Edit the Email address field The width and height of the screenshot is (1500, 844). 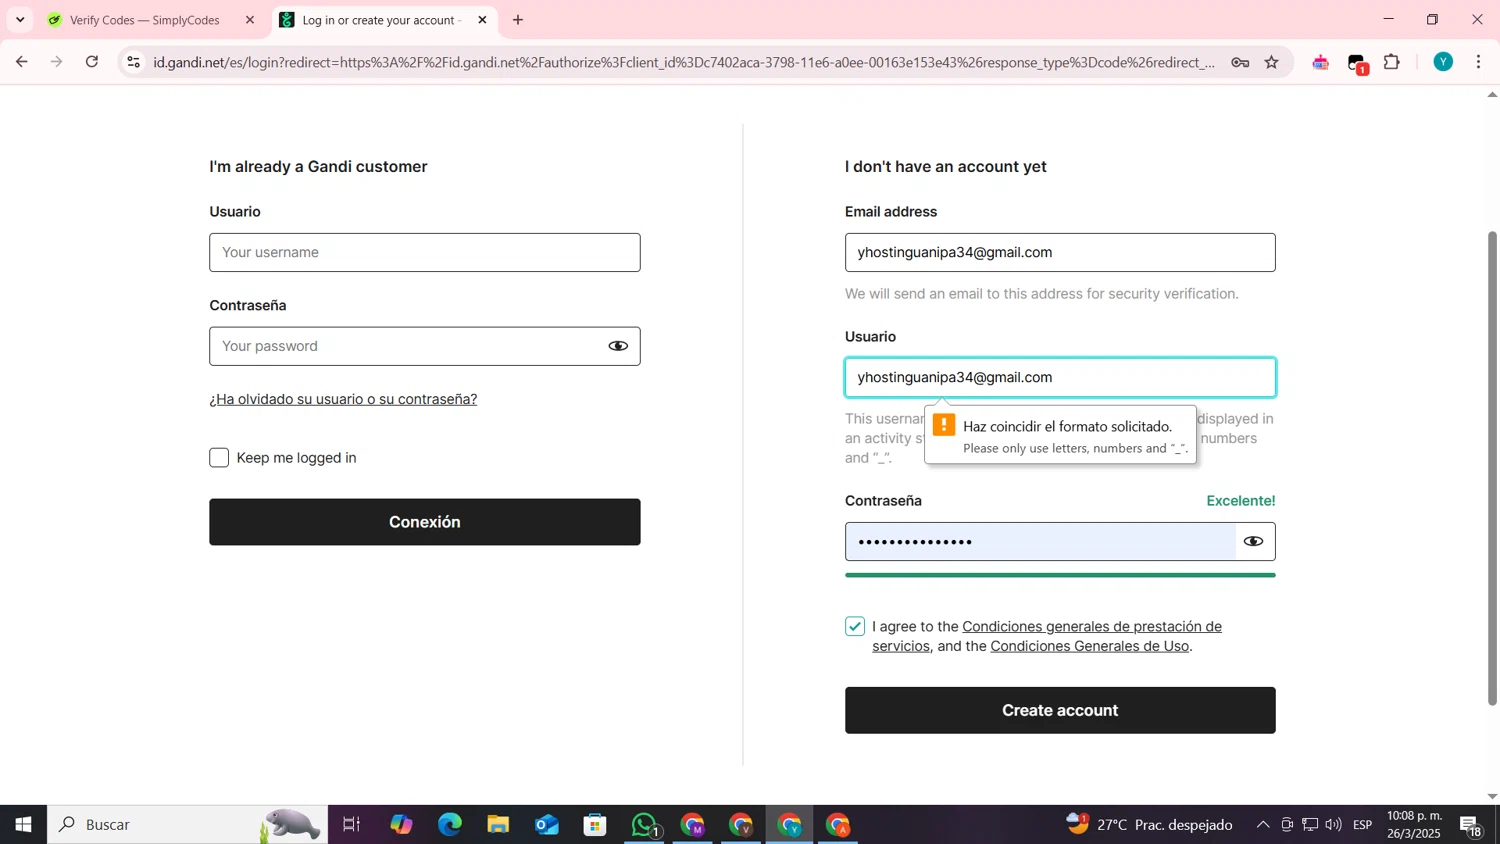pos(1060,252)
